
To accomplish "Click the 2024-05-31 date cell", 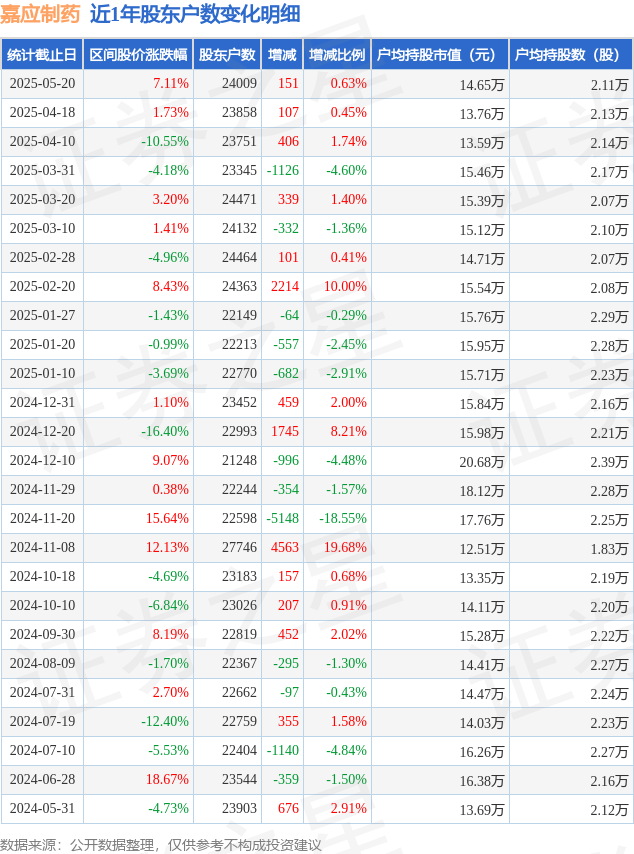I will 42,808.
